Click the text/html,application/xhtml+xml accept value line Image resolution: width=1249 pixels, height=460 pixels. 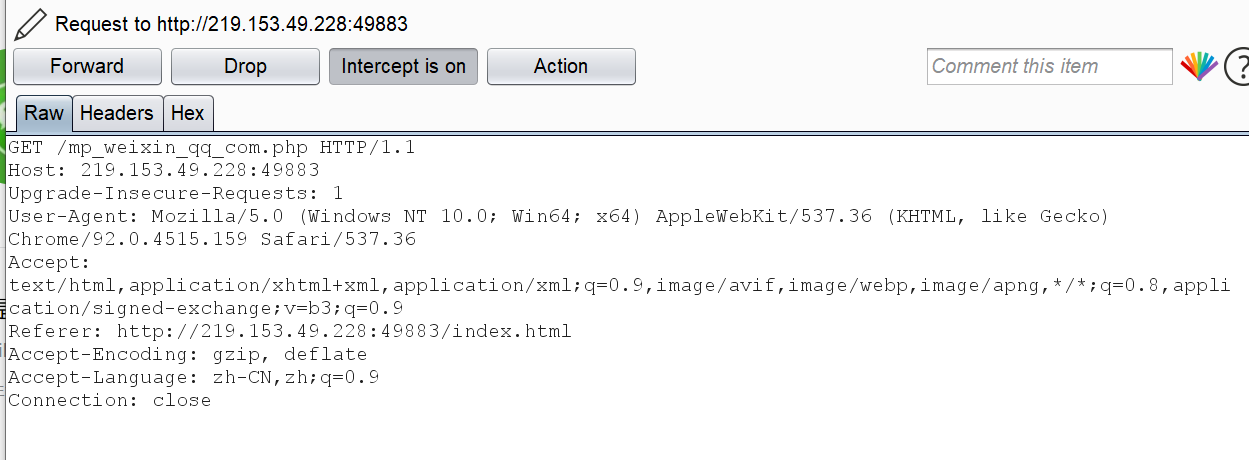(x=619, y=285)
